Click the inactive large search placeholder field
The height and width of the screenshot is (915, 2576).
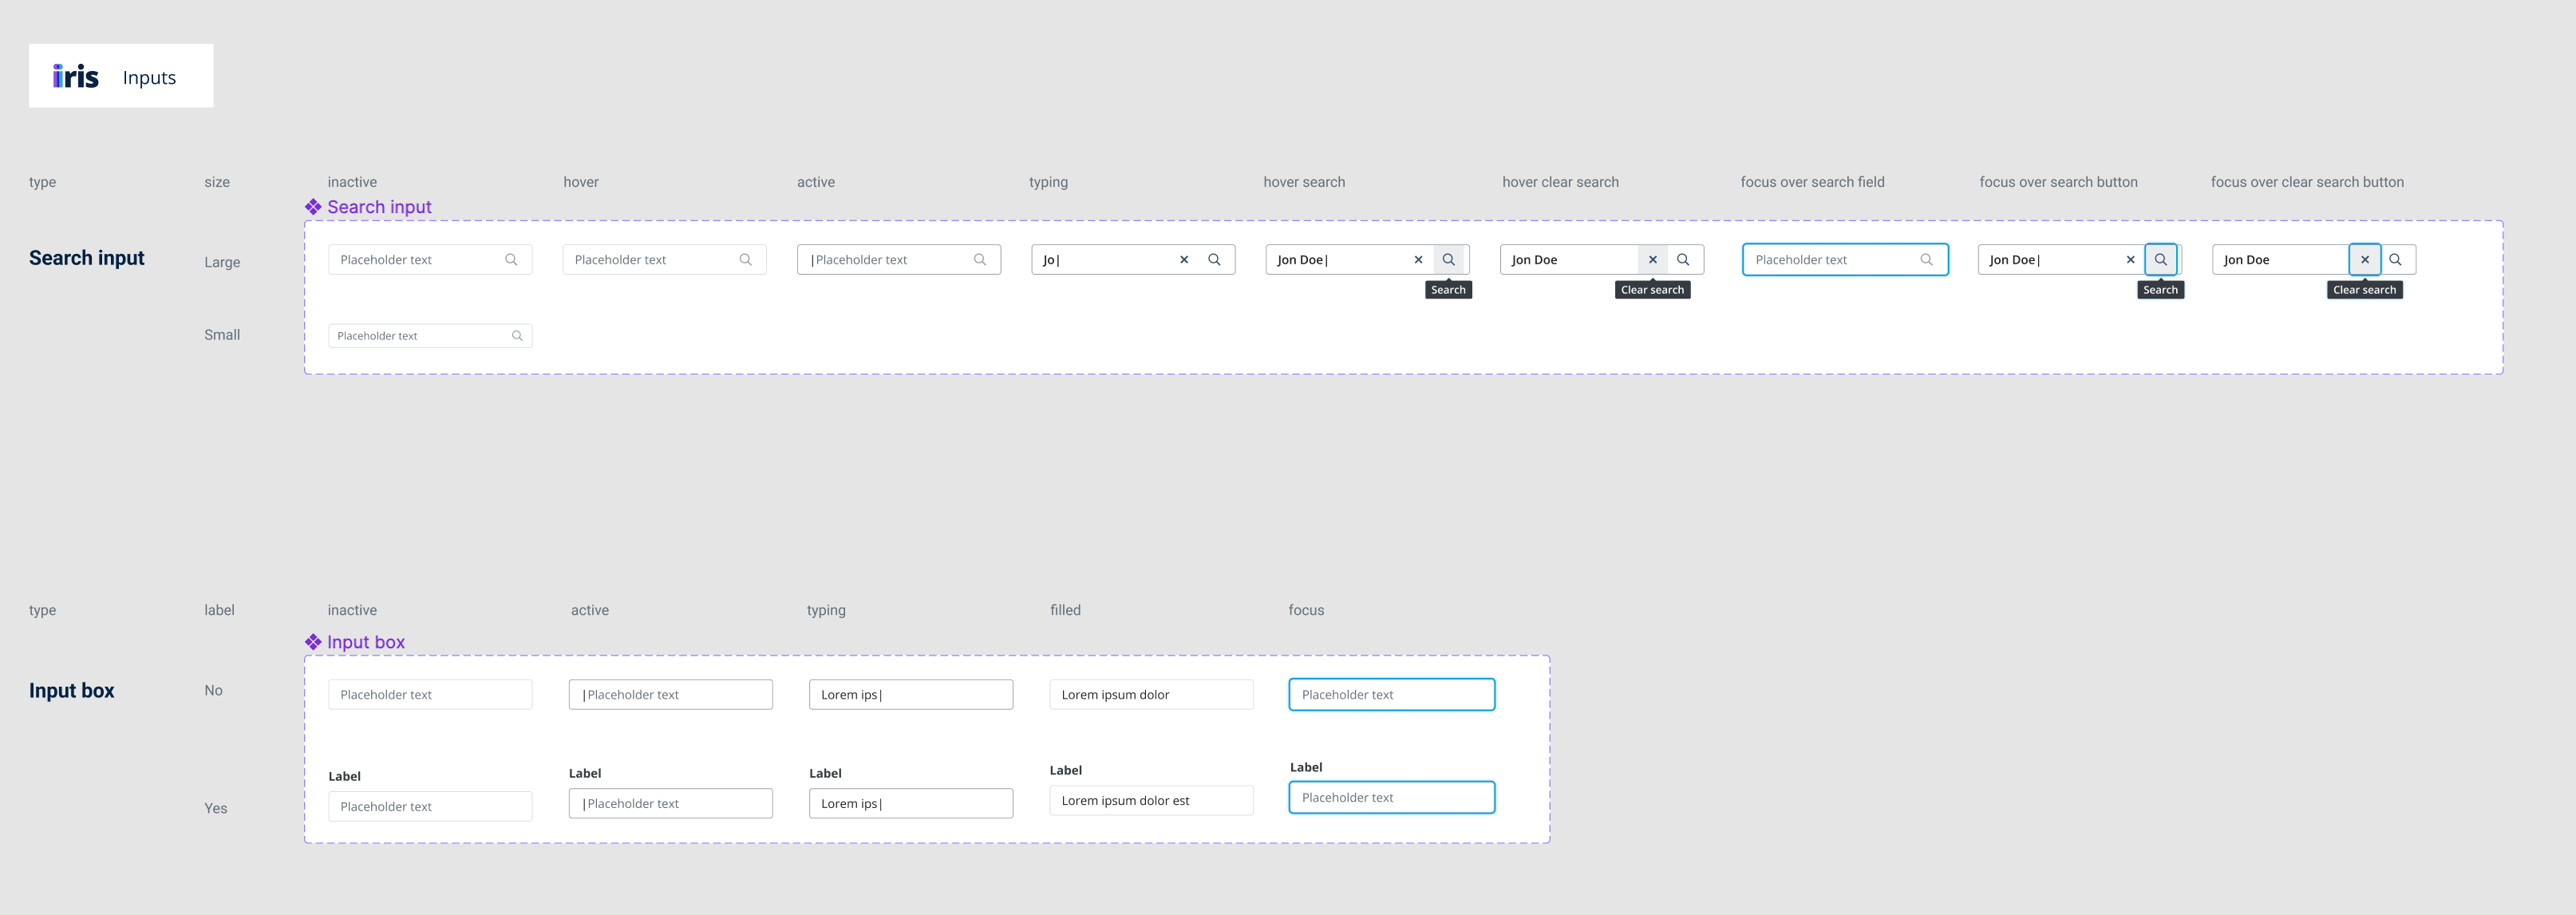coord(430,260)
